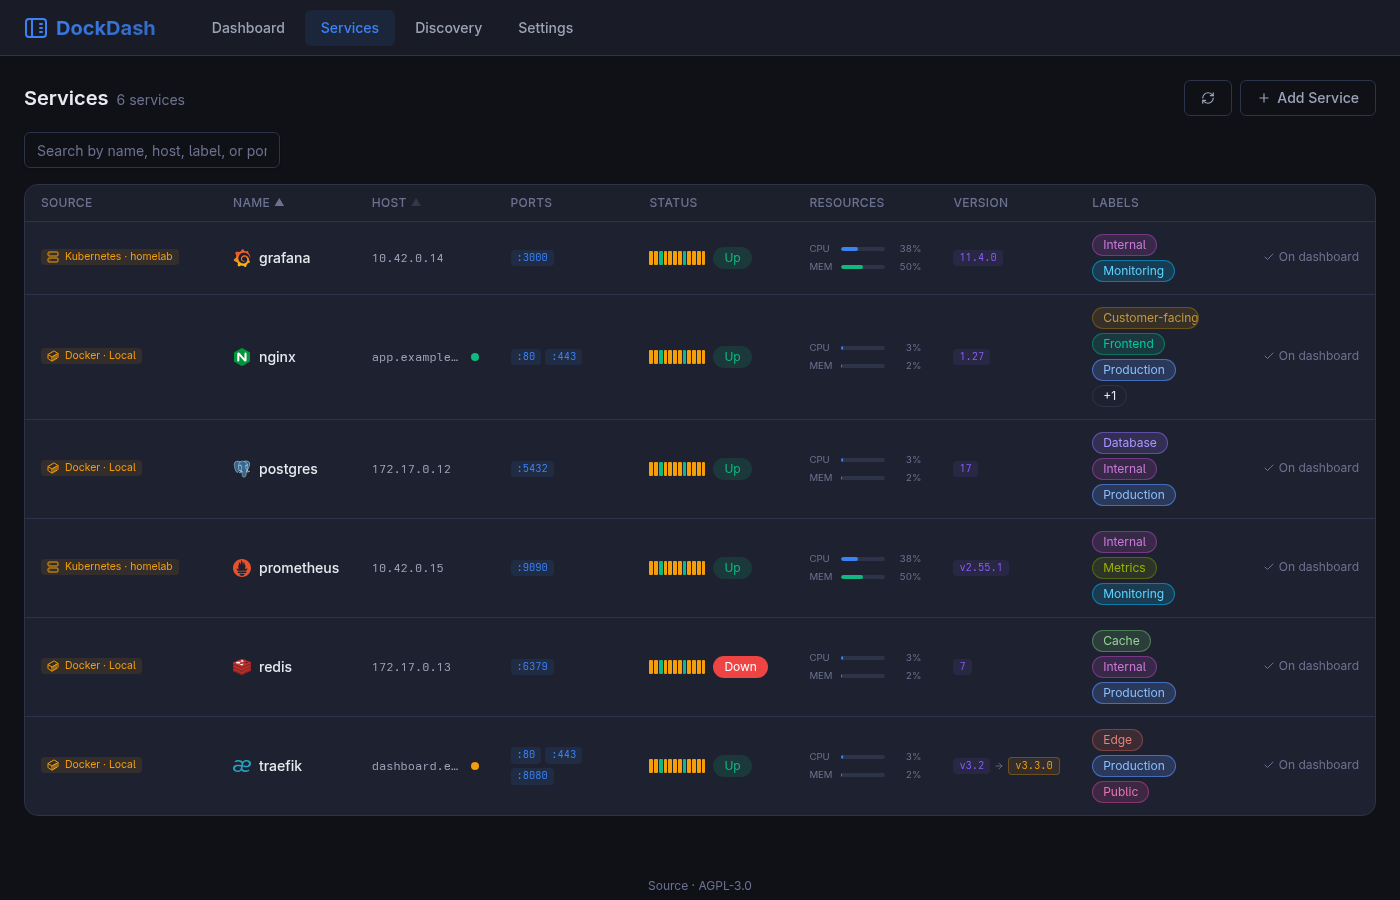
Task: Click traefik new version v3.3.0 badge
Action: coord(1034,766)
